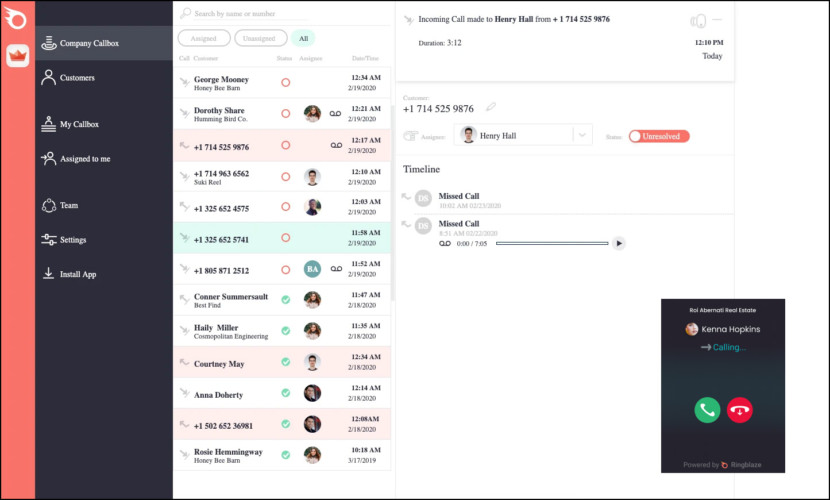
Task: Open Settings from sidebar
Action: [64, 240]
